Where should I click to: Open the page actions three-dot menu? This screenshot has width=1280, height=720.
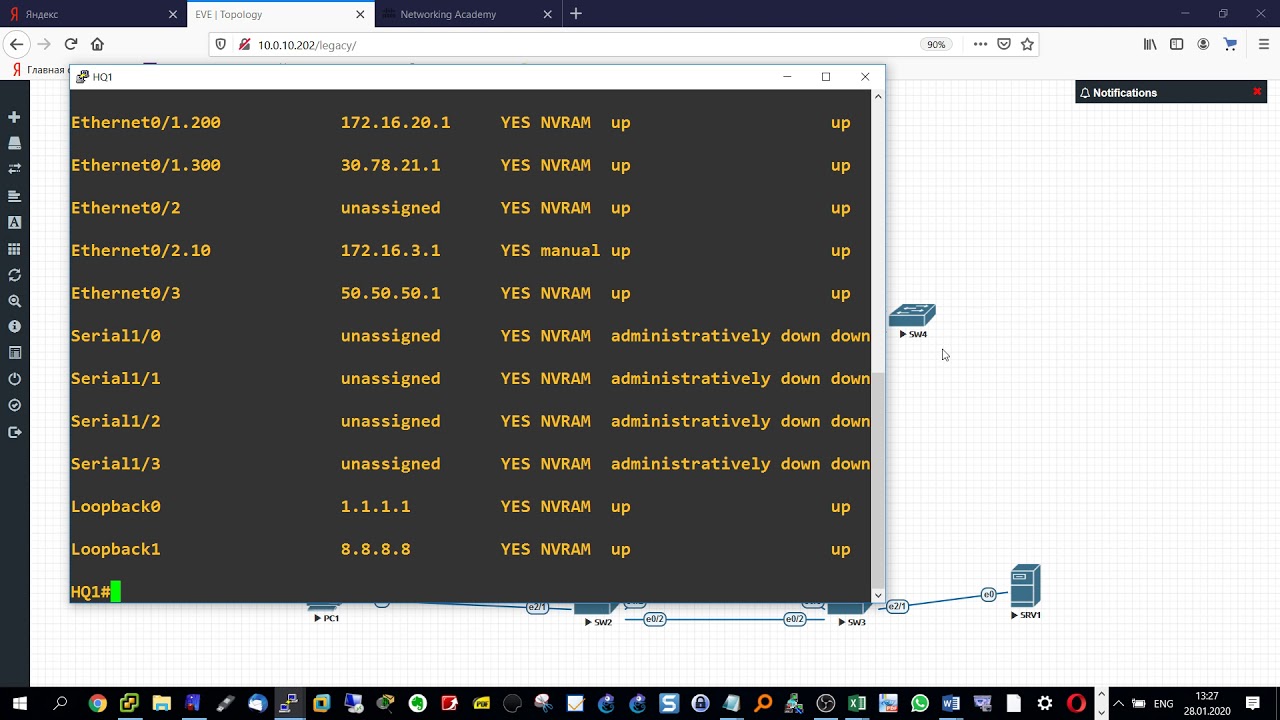click(980, 44)
